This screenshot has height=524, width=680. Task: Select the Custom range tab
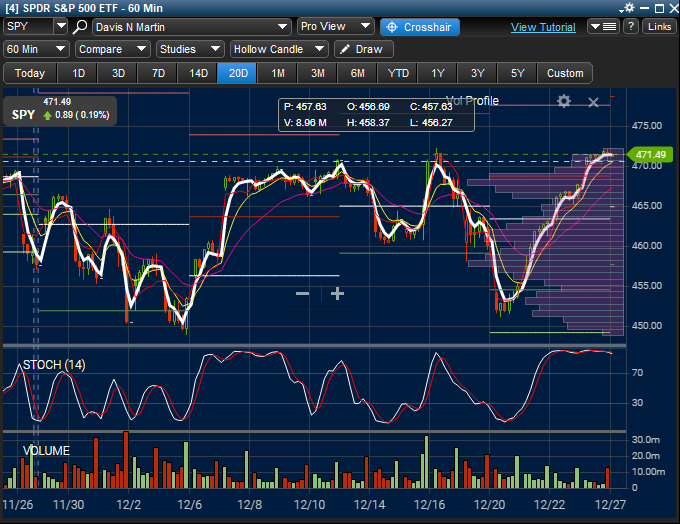coord(565,73)
